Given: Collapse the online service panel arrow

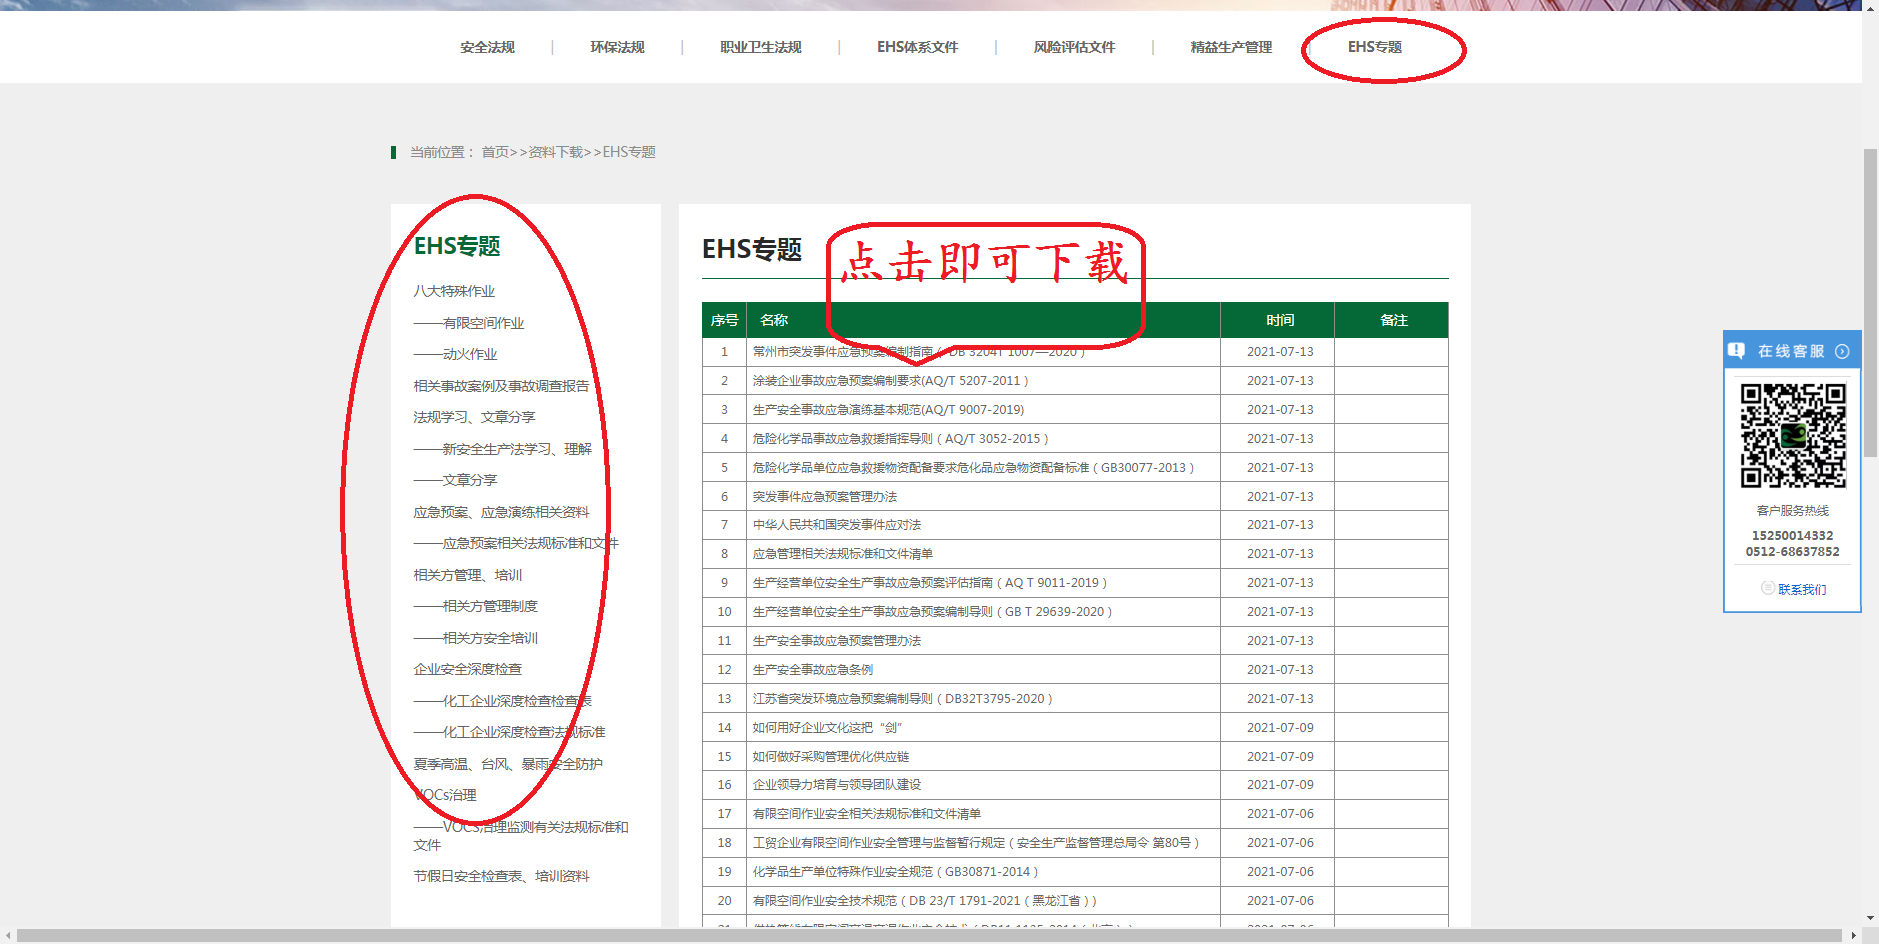Looking at the screenshot, I should [1842, 351].
